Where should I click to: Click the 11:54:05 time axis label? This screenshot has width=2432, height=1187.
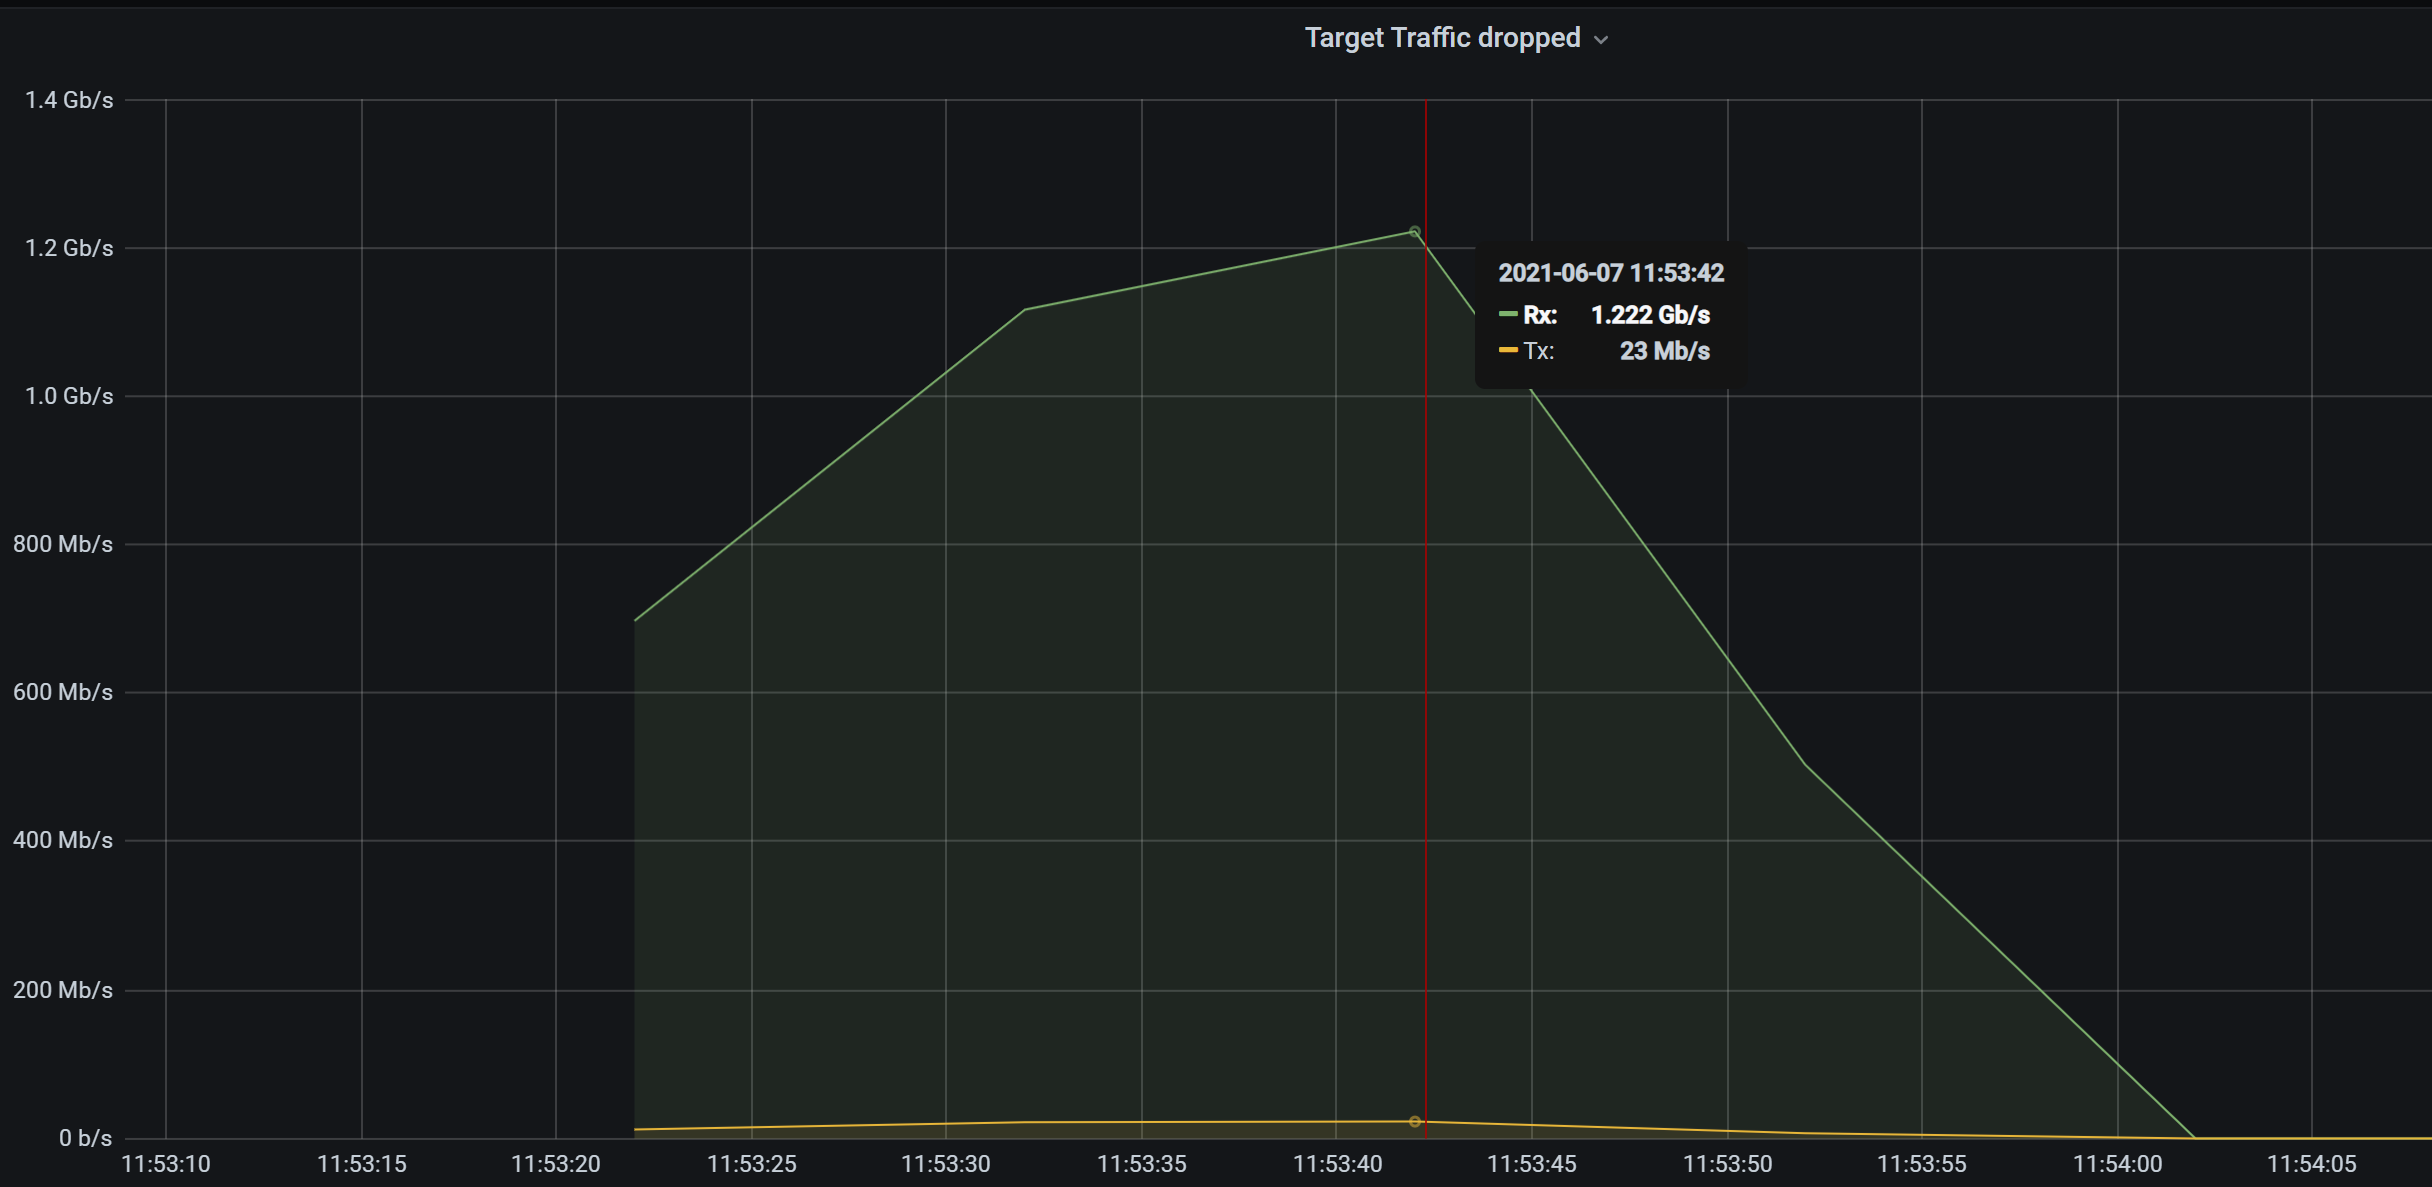pyautogui.click(x=2311, y=1164)
